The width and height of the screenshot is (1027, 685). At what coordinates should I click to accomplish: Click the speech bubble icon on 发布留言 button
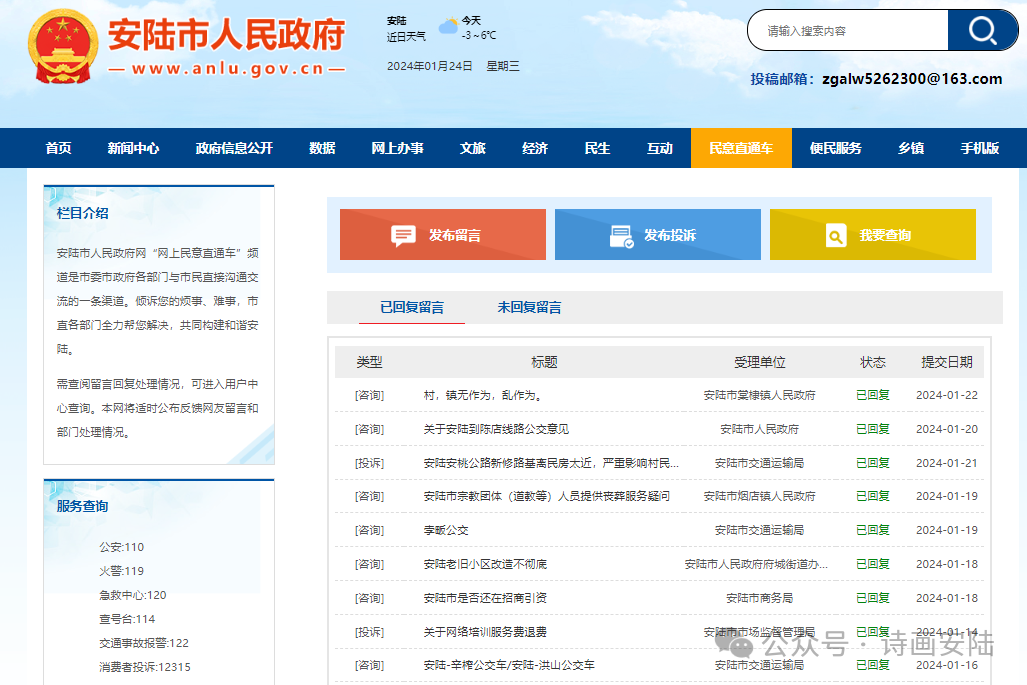click(x=402, y=234)
